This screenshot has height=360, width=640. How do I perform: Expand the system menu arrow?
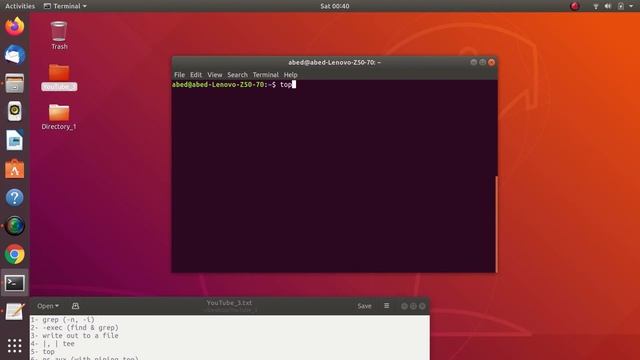(631, 6)
